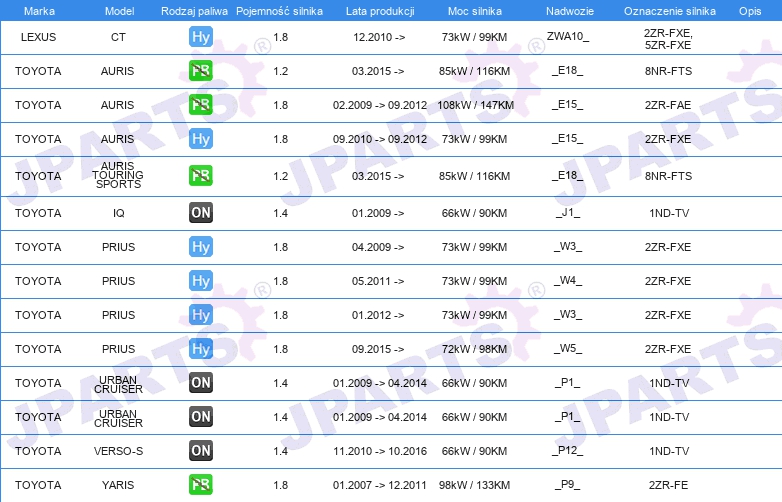This screenshot has width=782, height=502.
Task: Click the ON diesel icon in IQ row
Action: [201, 212]
